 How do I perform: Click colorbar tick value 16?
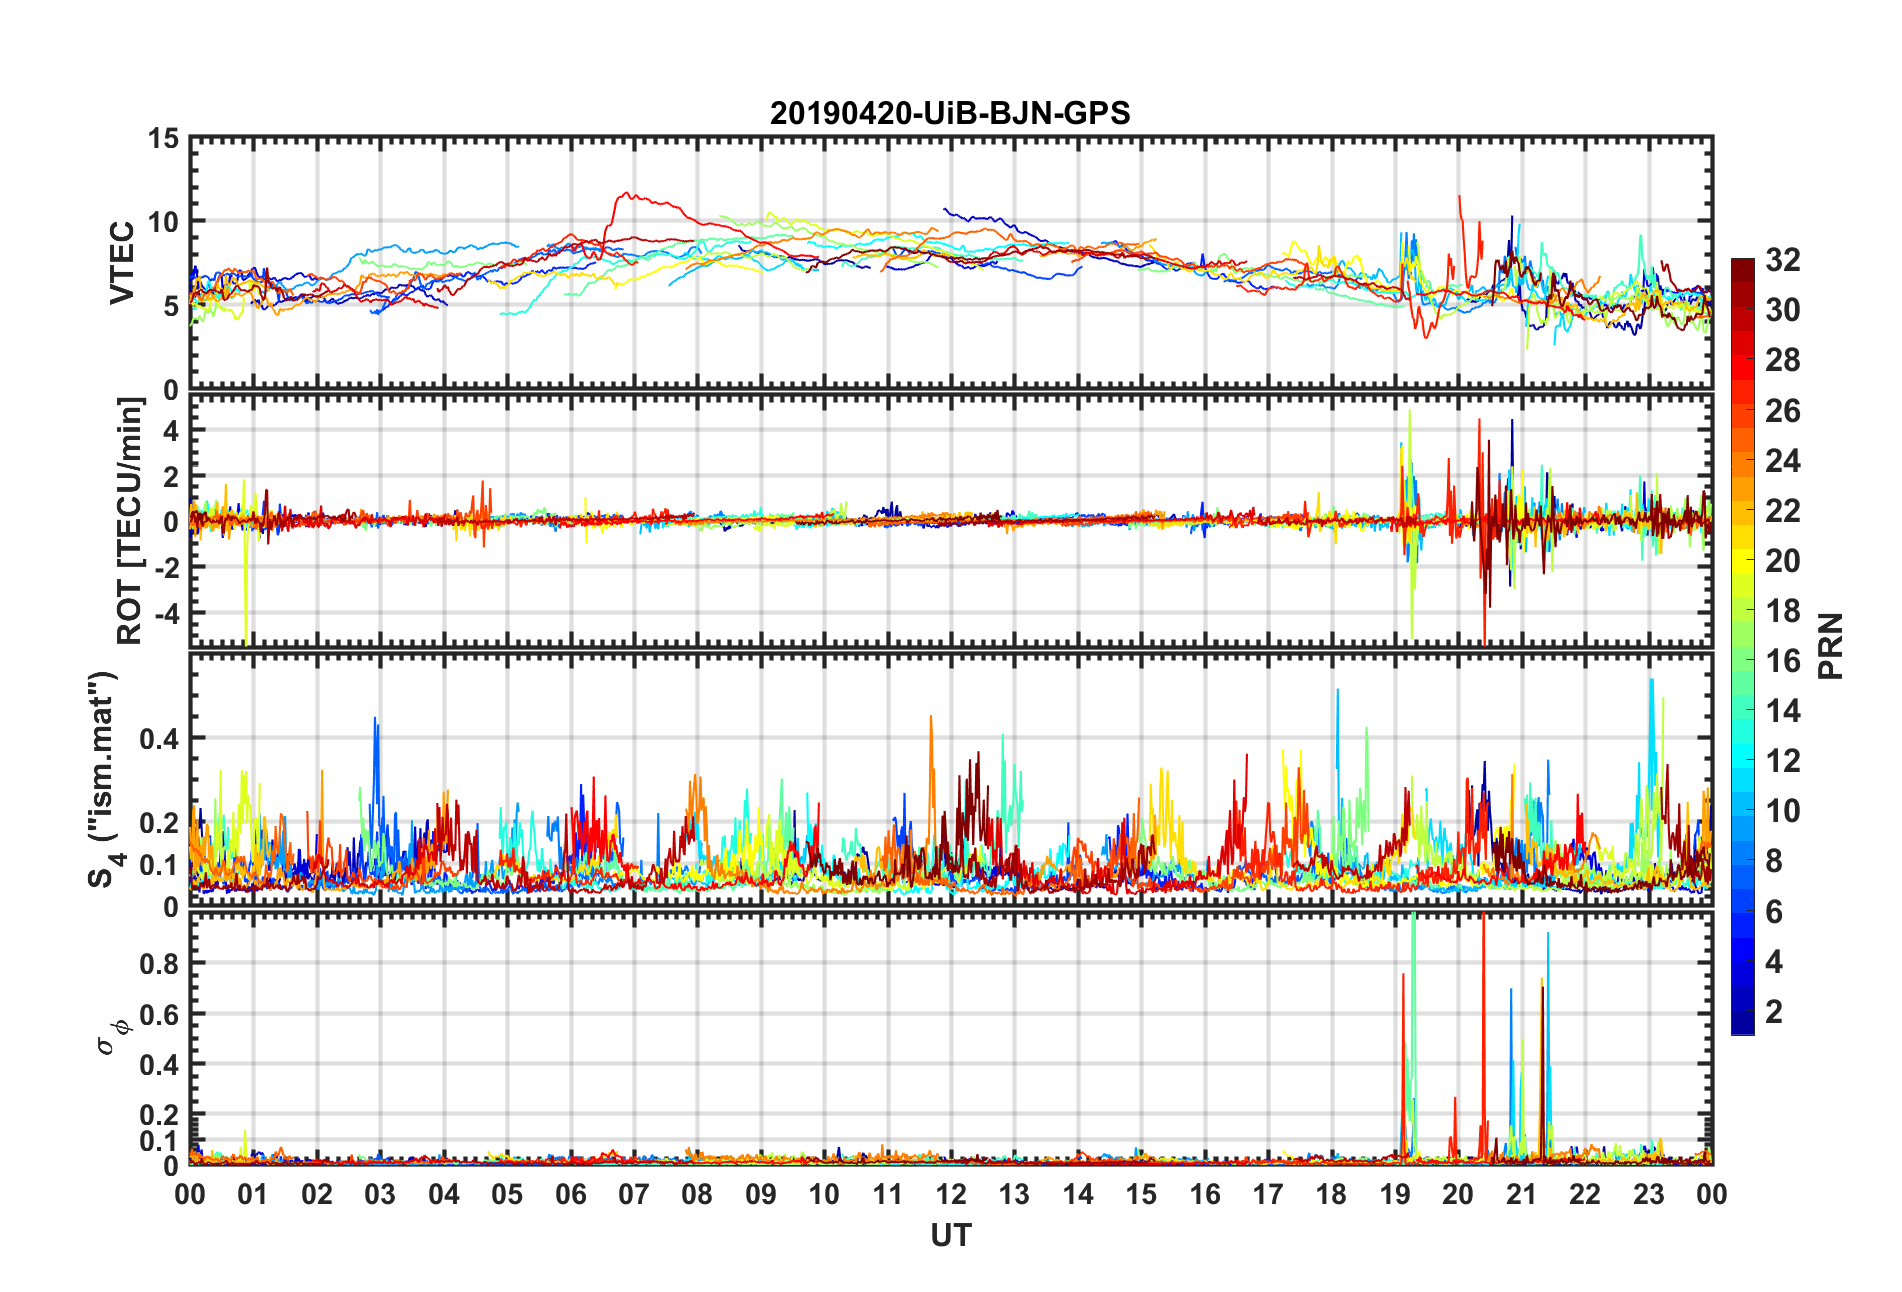[x=1782, y=661]
